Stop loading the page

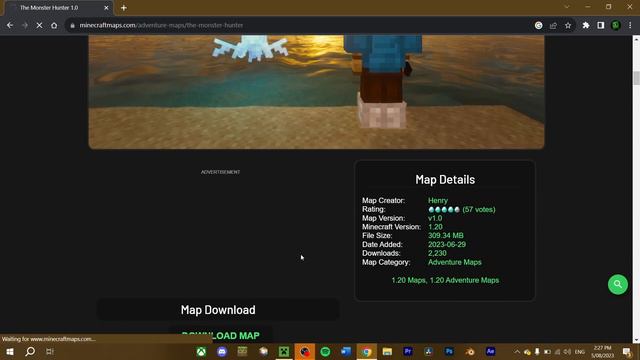point(39,25)
